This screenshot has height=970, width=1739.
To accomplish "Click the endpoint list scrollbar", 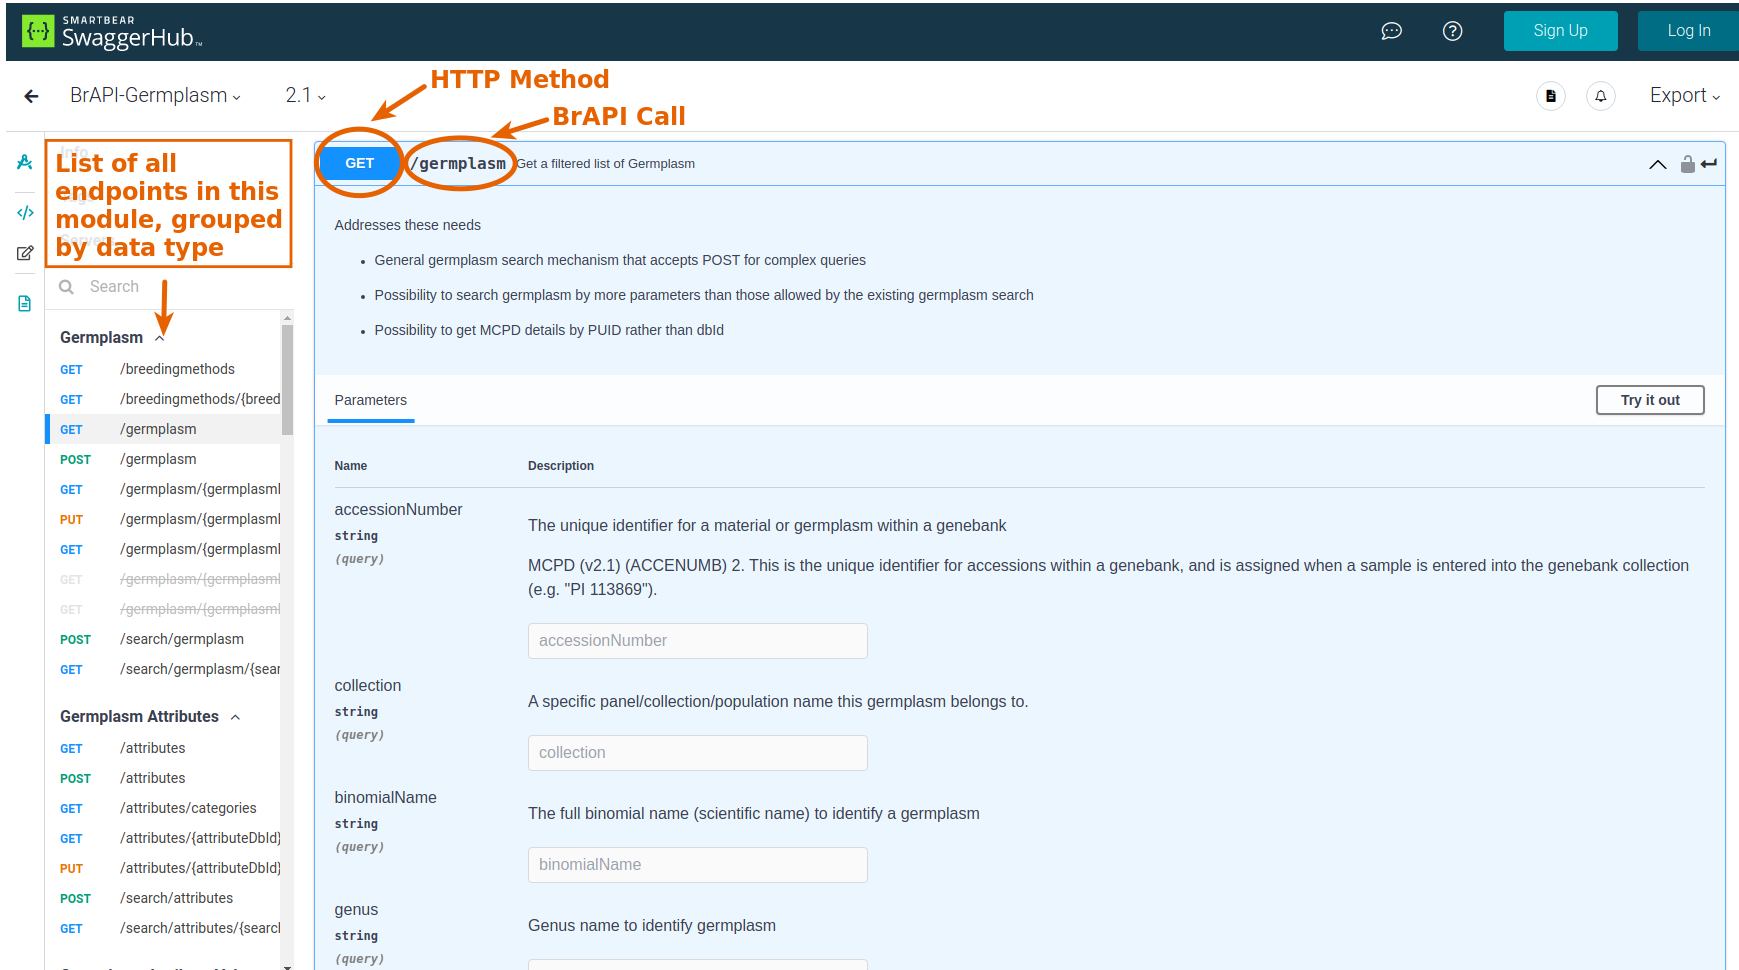I will click(287, 380).
